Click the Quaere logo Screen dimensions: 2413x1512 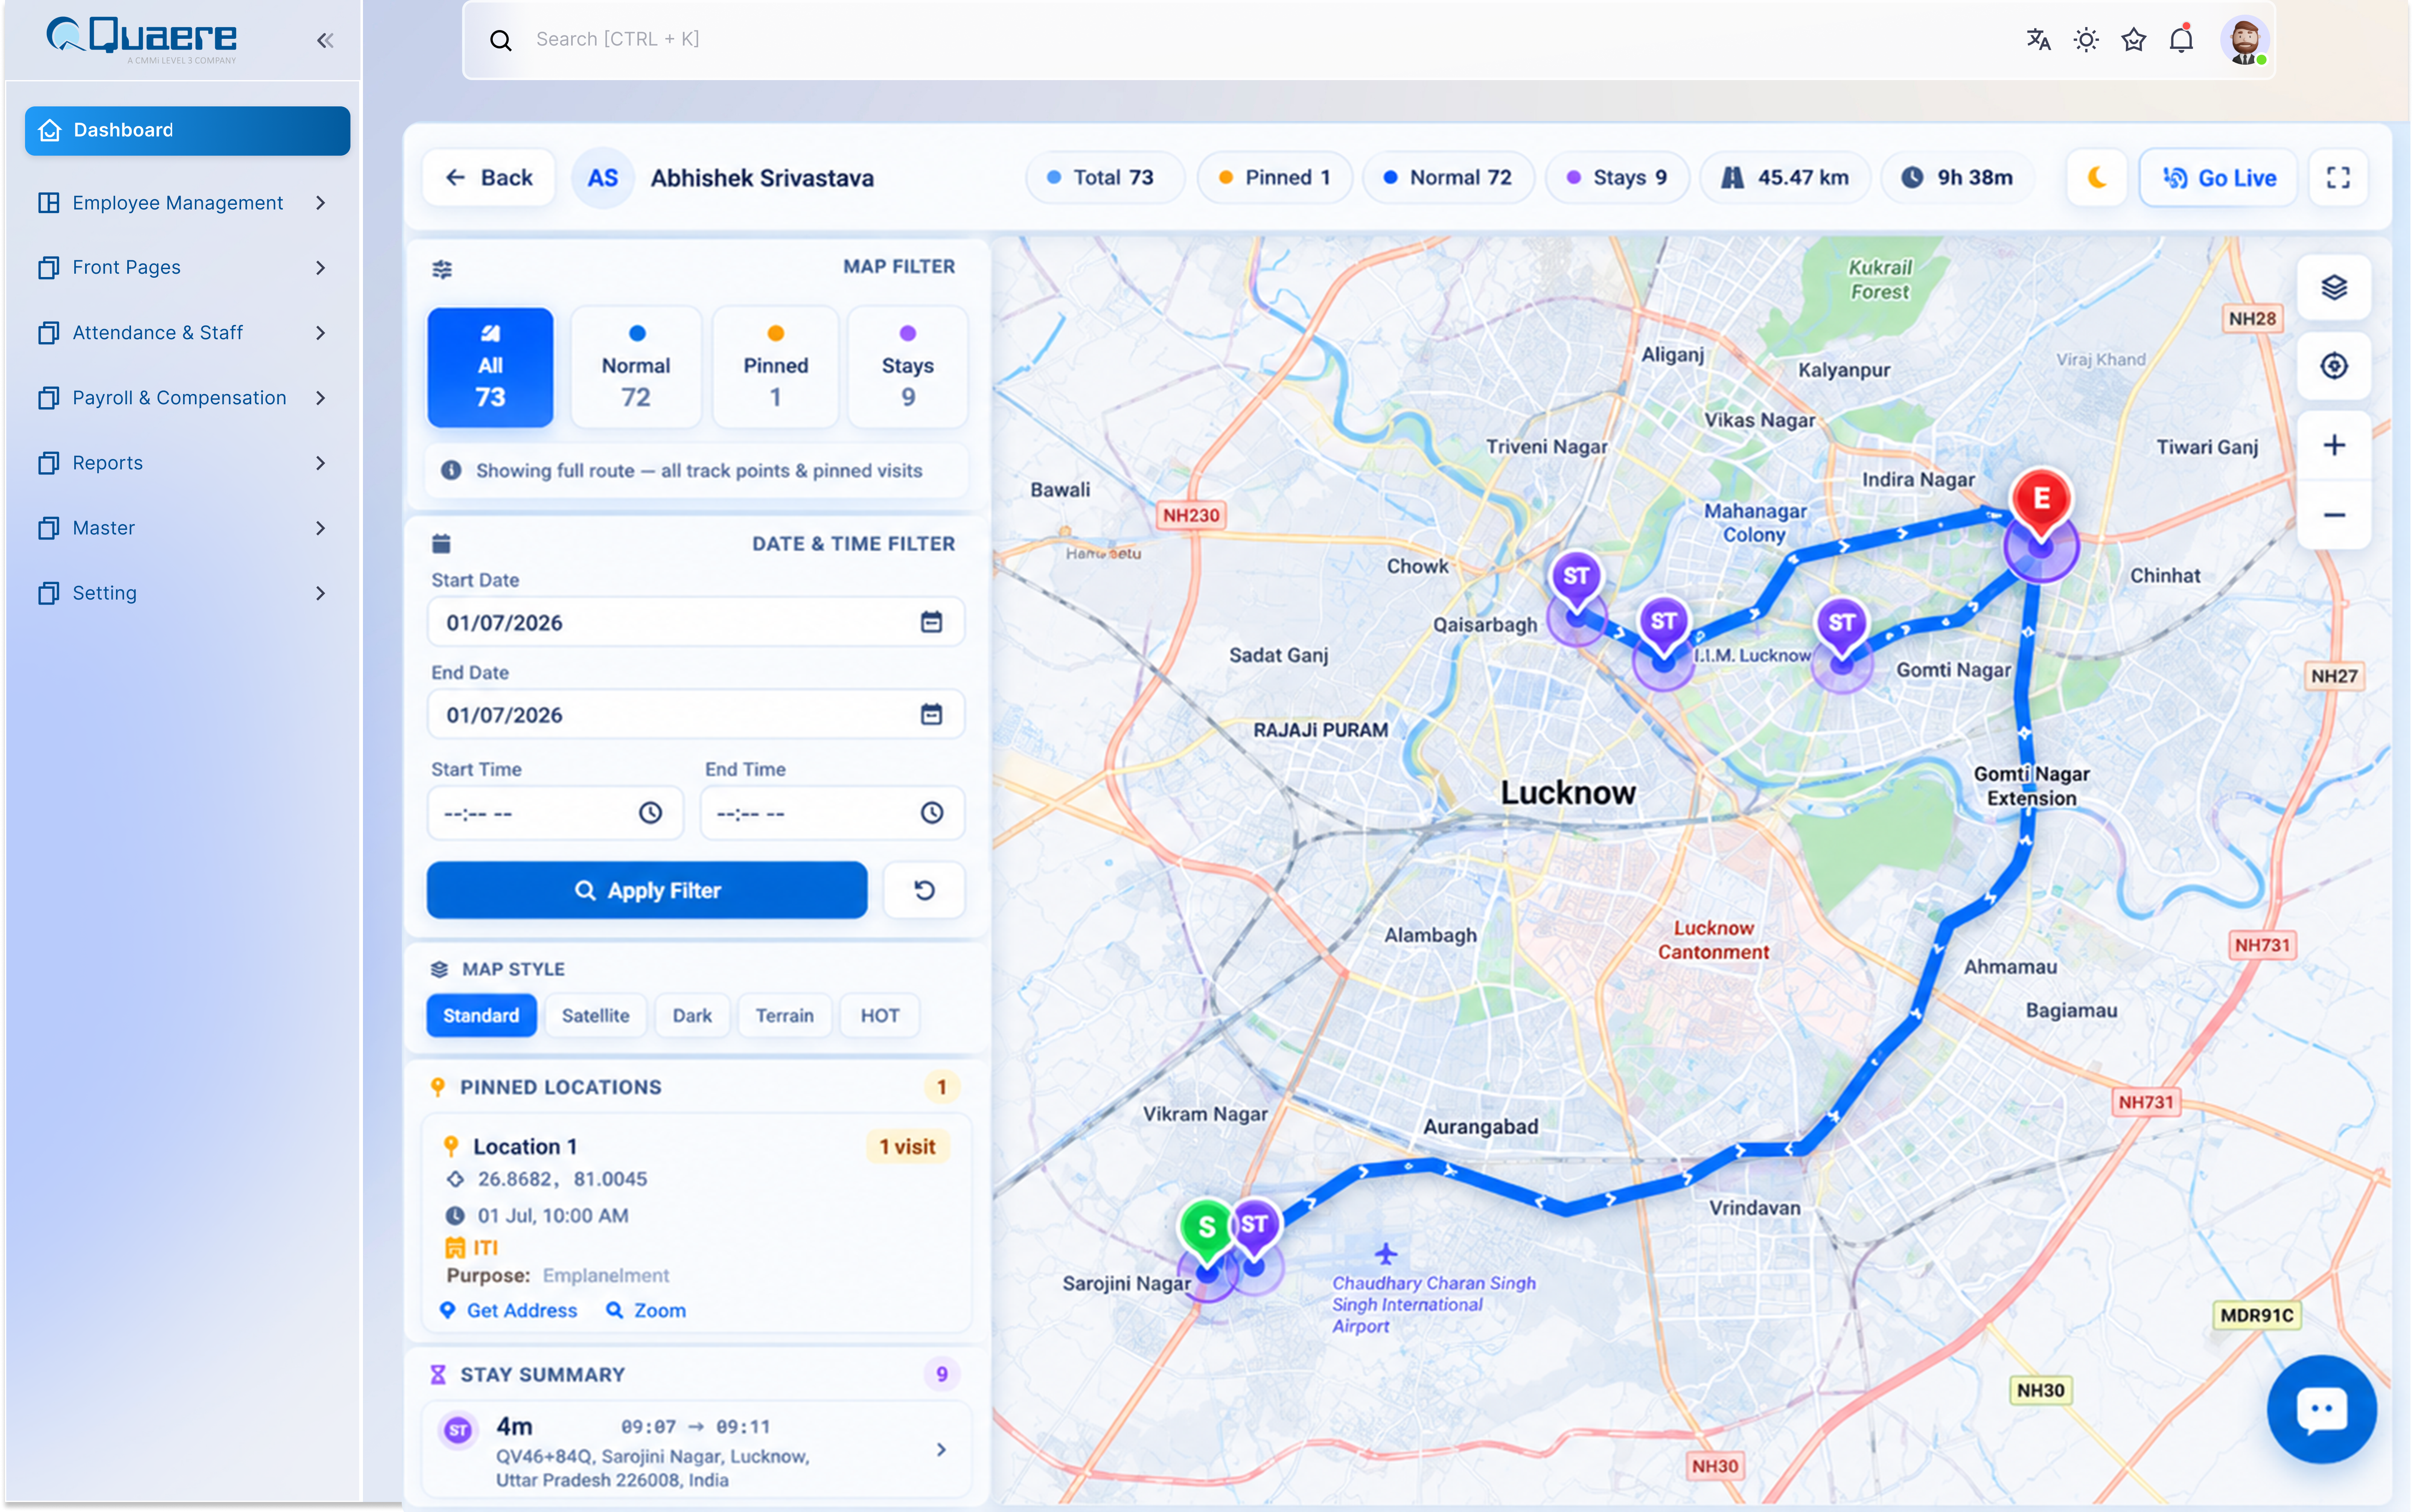tap(142, 40)
